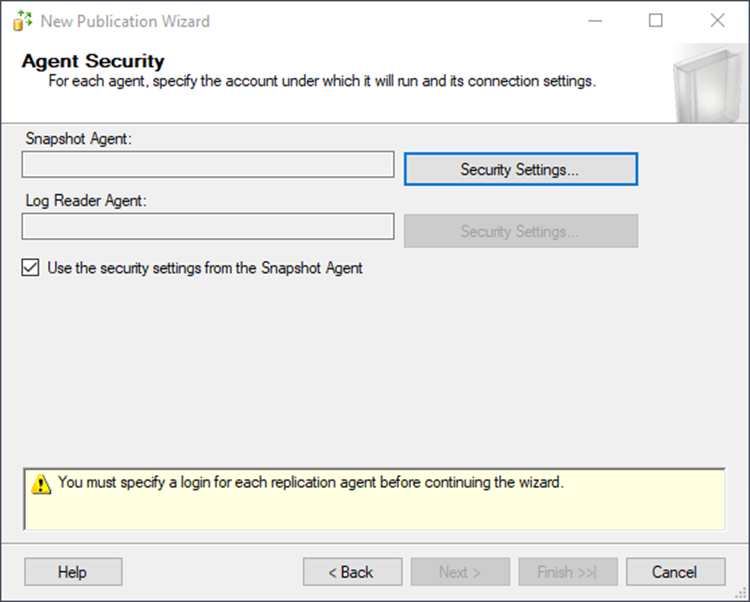The height and width of the screenshot is (602, 750).
Task: Click the yellow warning triangle icon
Action: (x=41, y=484)
